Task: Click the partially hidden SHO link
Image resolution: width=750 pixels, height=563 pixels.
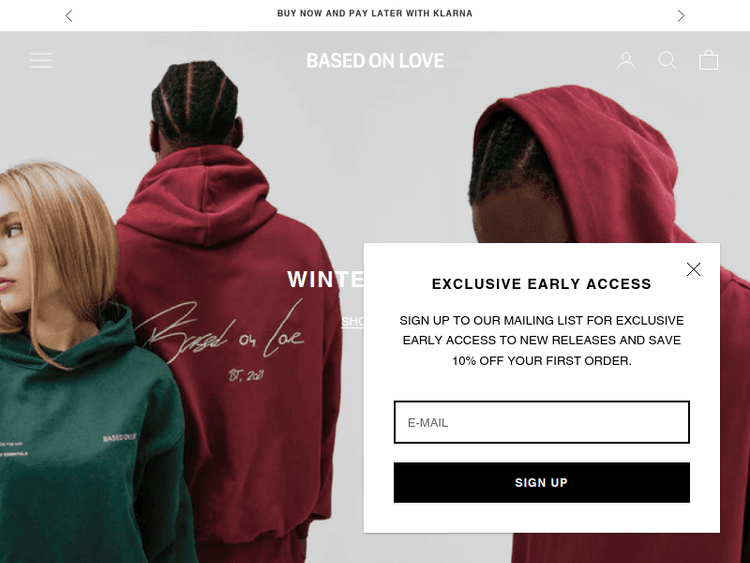Action: click(353, 321)
